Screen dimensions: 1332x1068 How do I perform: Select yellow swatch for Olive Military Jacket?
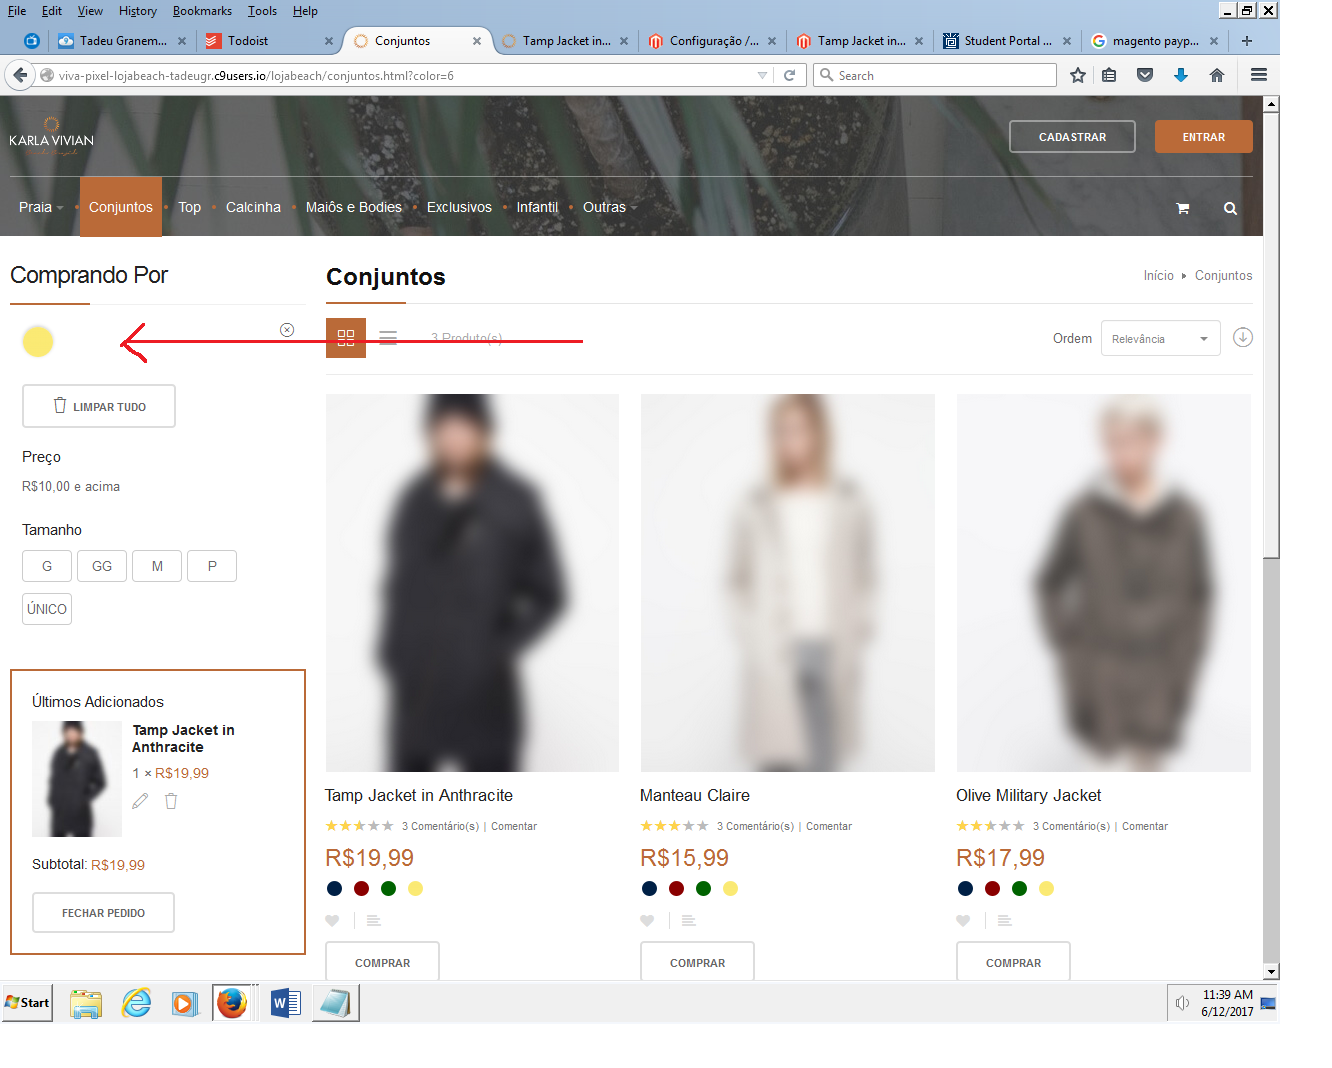[x=1046, y=888]
